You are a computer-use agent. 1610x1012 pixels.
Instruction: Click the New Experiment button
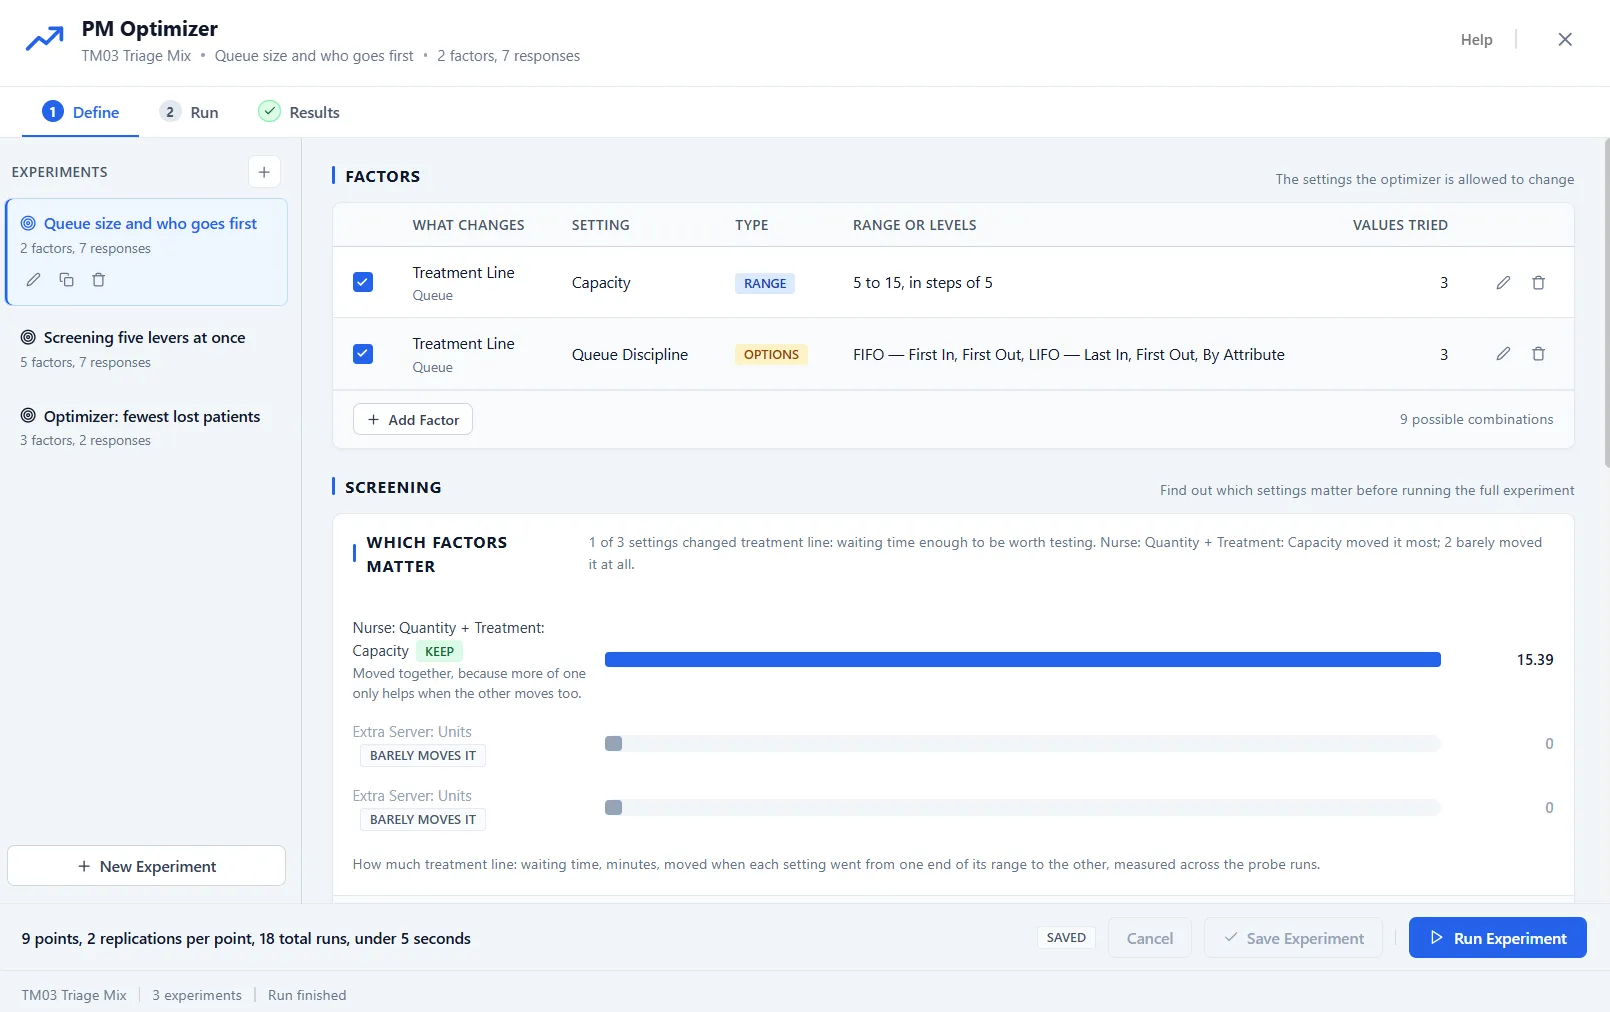pos(147,866)
